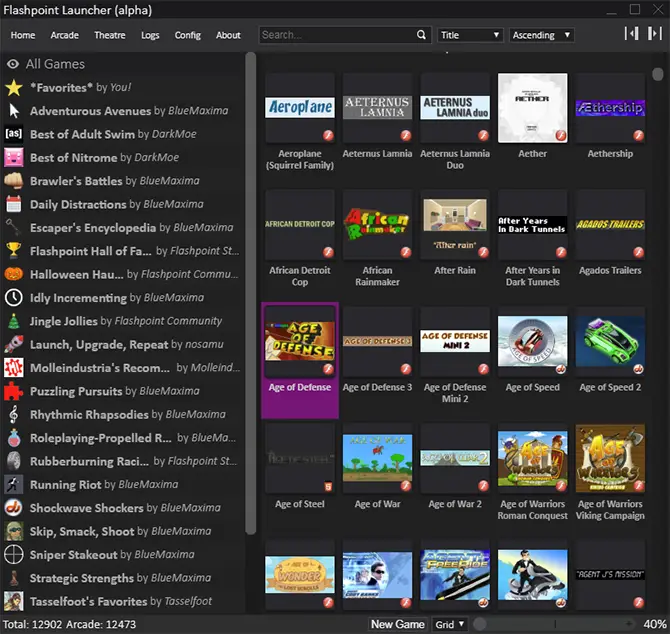Open the Title sort-by dropdown
The image size is (670, 634).
pos(470,35)
